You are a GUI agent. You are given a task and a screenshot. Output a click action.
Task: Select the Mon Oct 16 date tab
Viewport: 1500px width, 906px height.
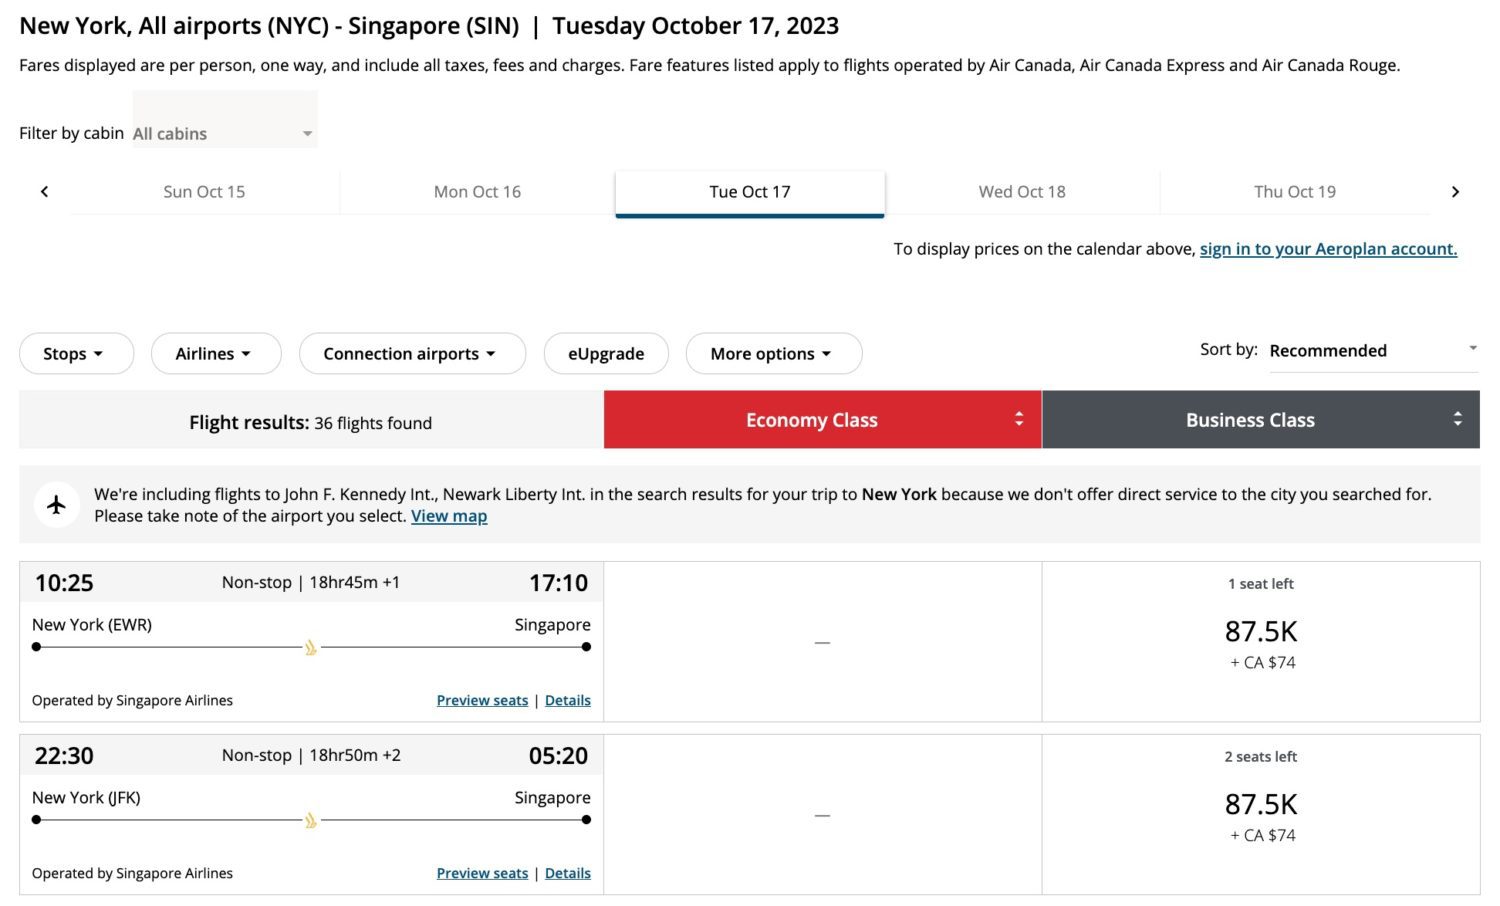click(x=477, y=191)
